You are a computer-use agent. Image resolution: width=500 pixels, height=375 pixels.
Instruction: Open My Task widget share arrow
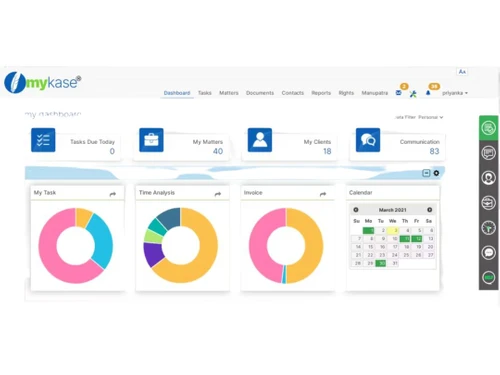point(113,194)
